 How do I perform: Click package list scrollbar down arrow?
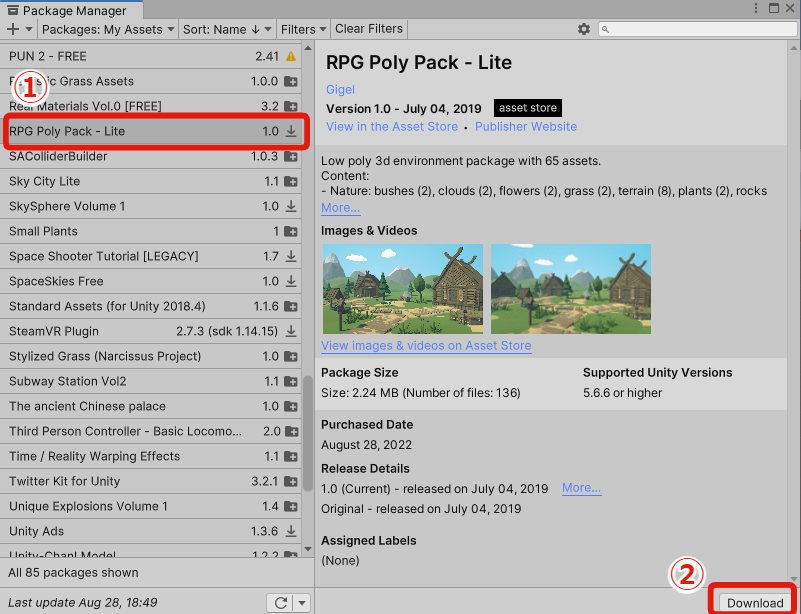308,549
